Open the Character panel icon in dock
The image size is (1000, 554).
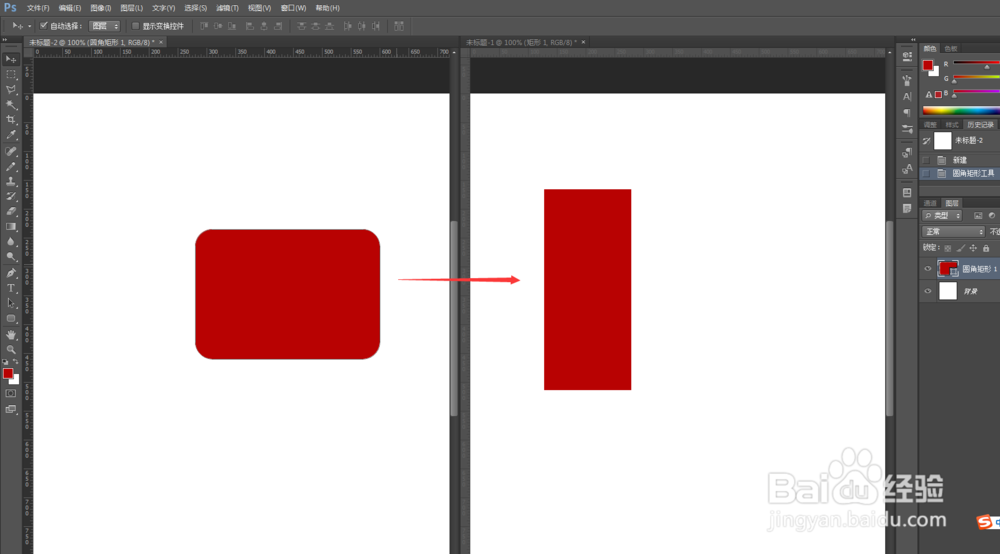tap(907, 96)
